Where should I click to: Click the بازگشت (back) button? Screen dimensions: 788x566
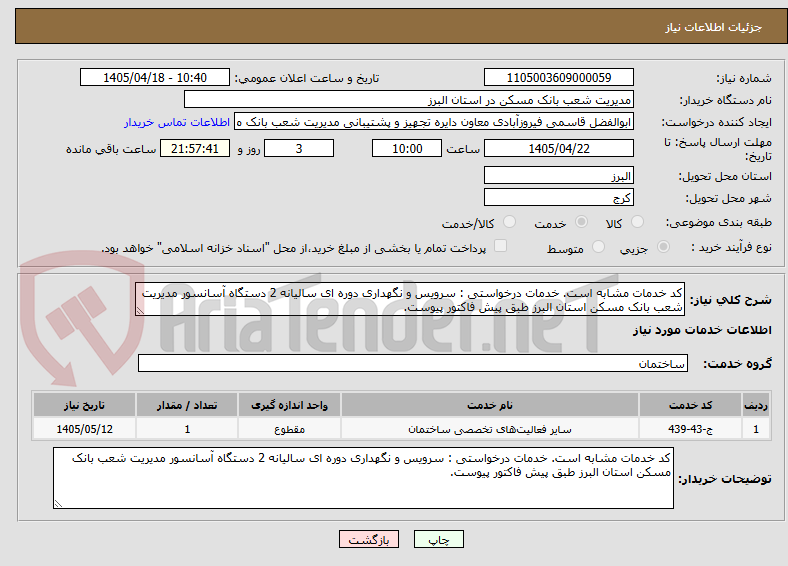pos(368,539)
